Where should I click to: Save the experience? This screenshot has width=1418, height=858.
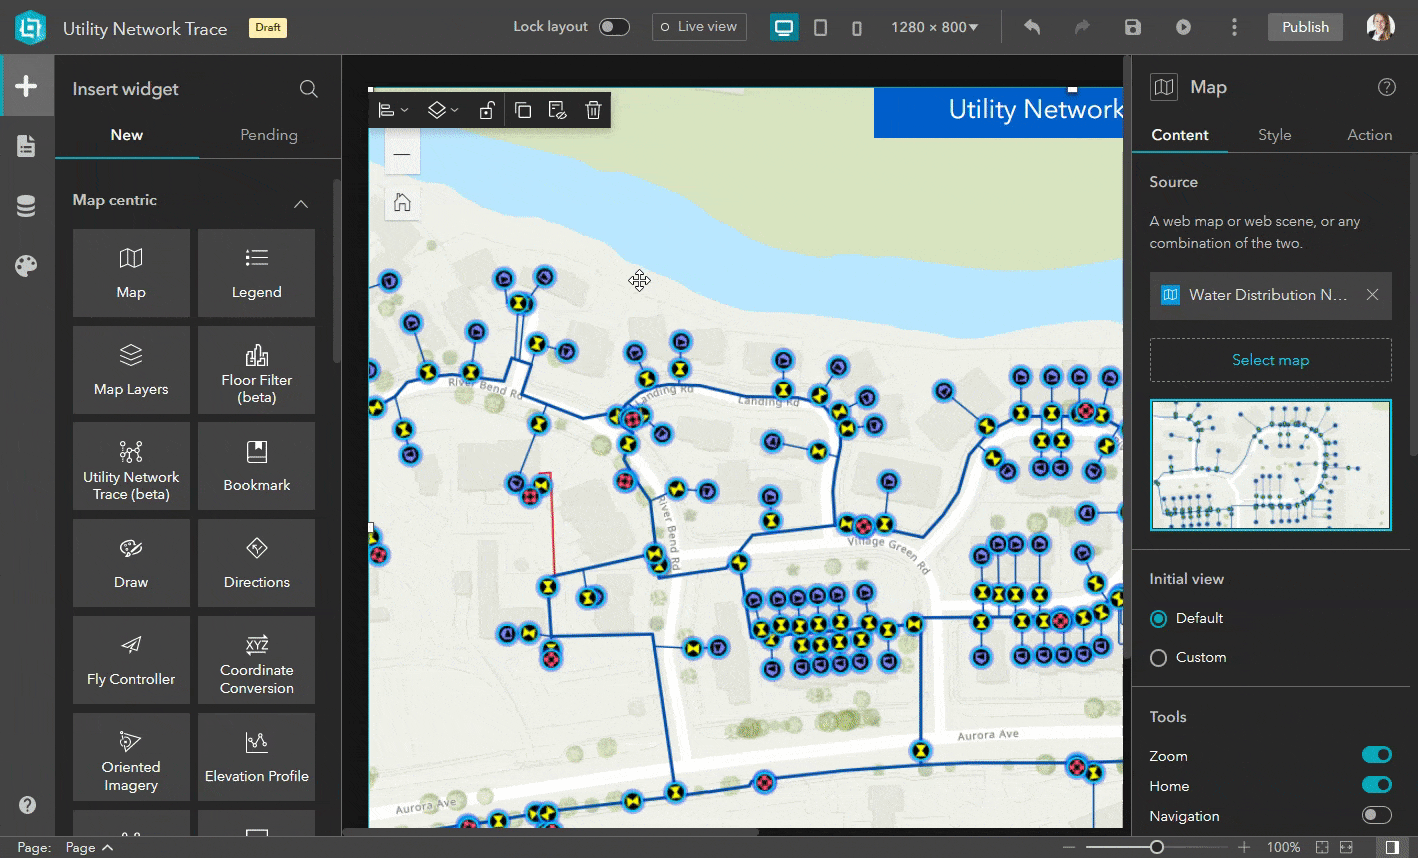tap(1132, 27)
